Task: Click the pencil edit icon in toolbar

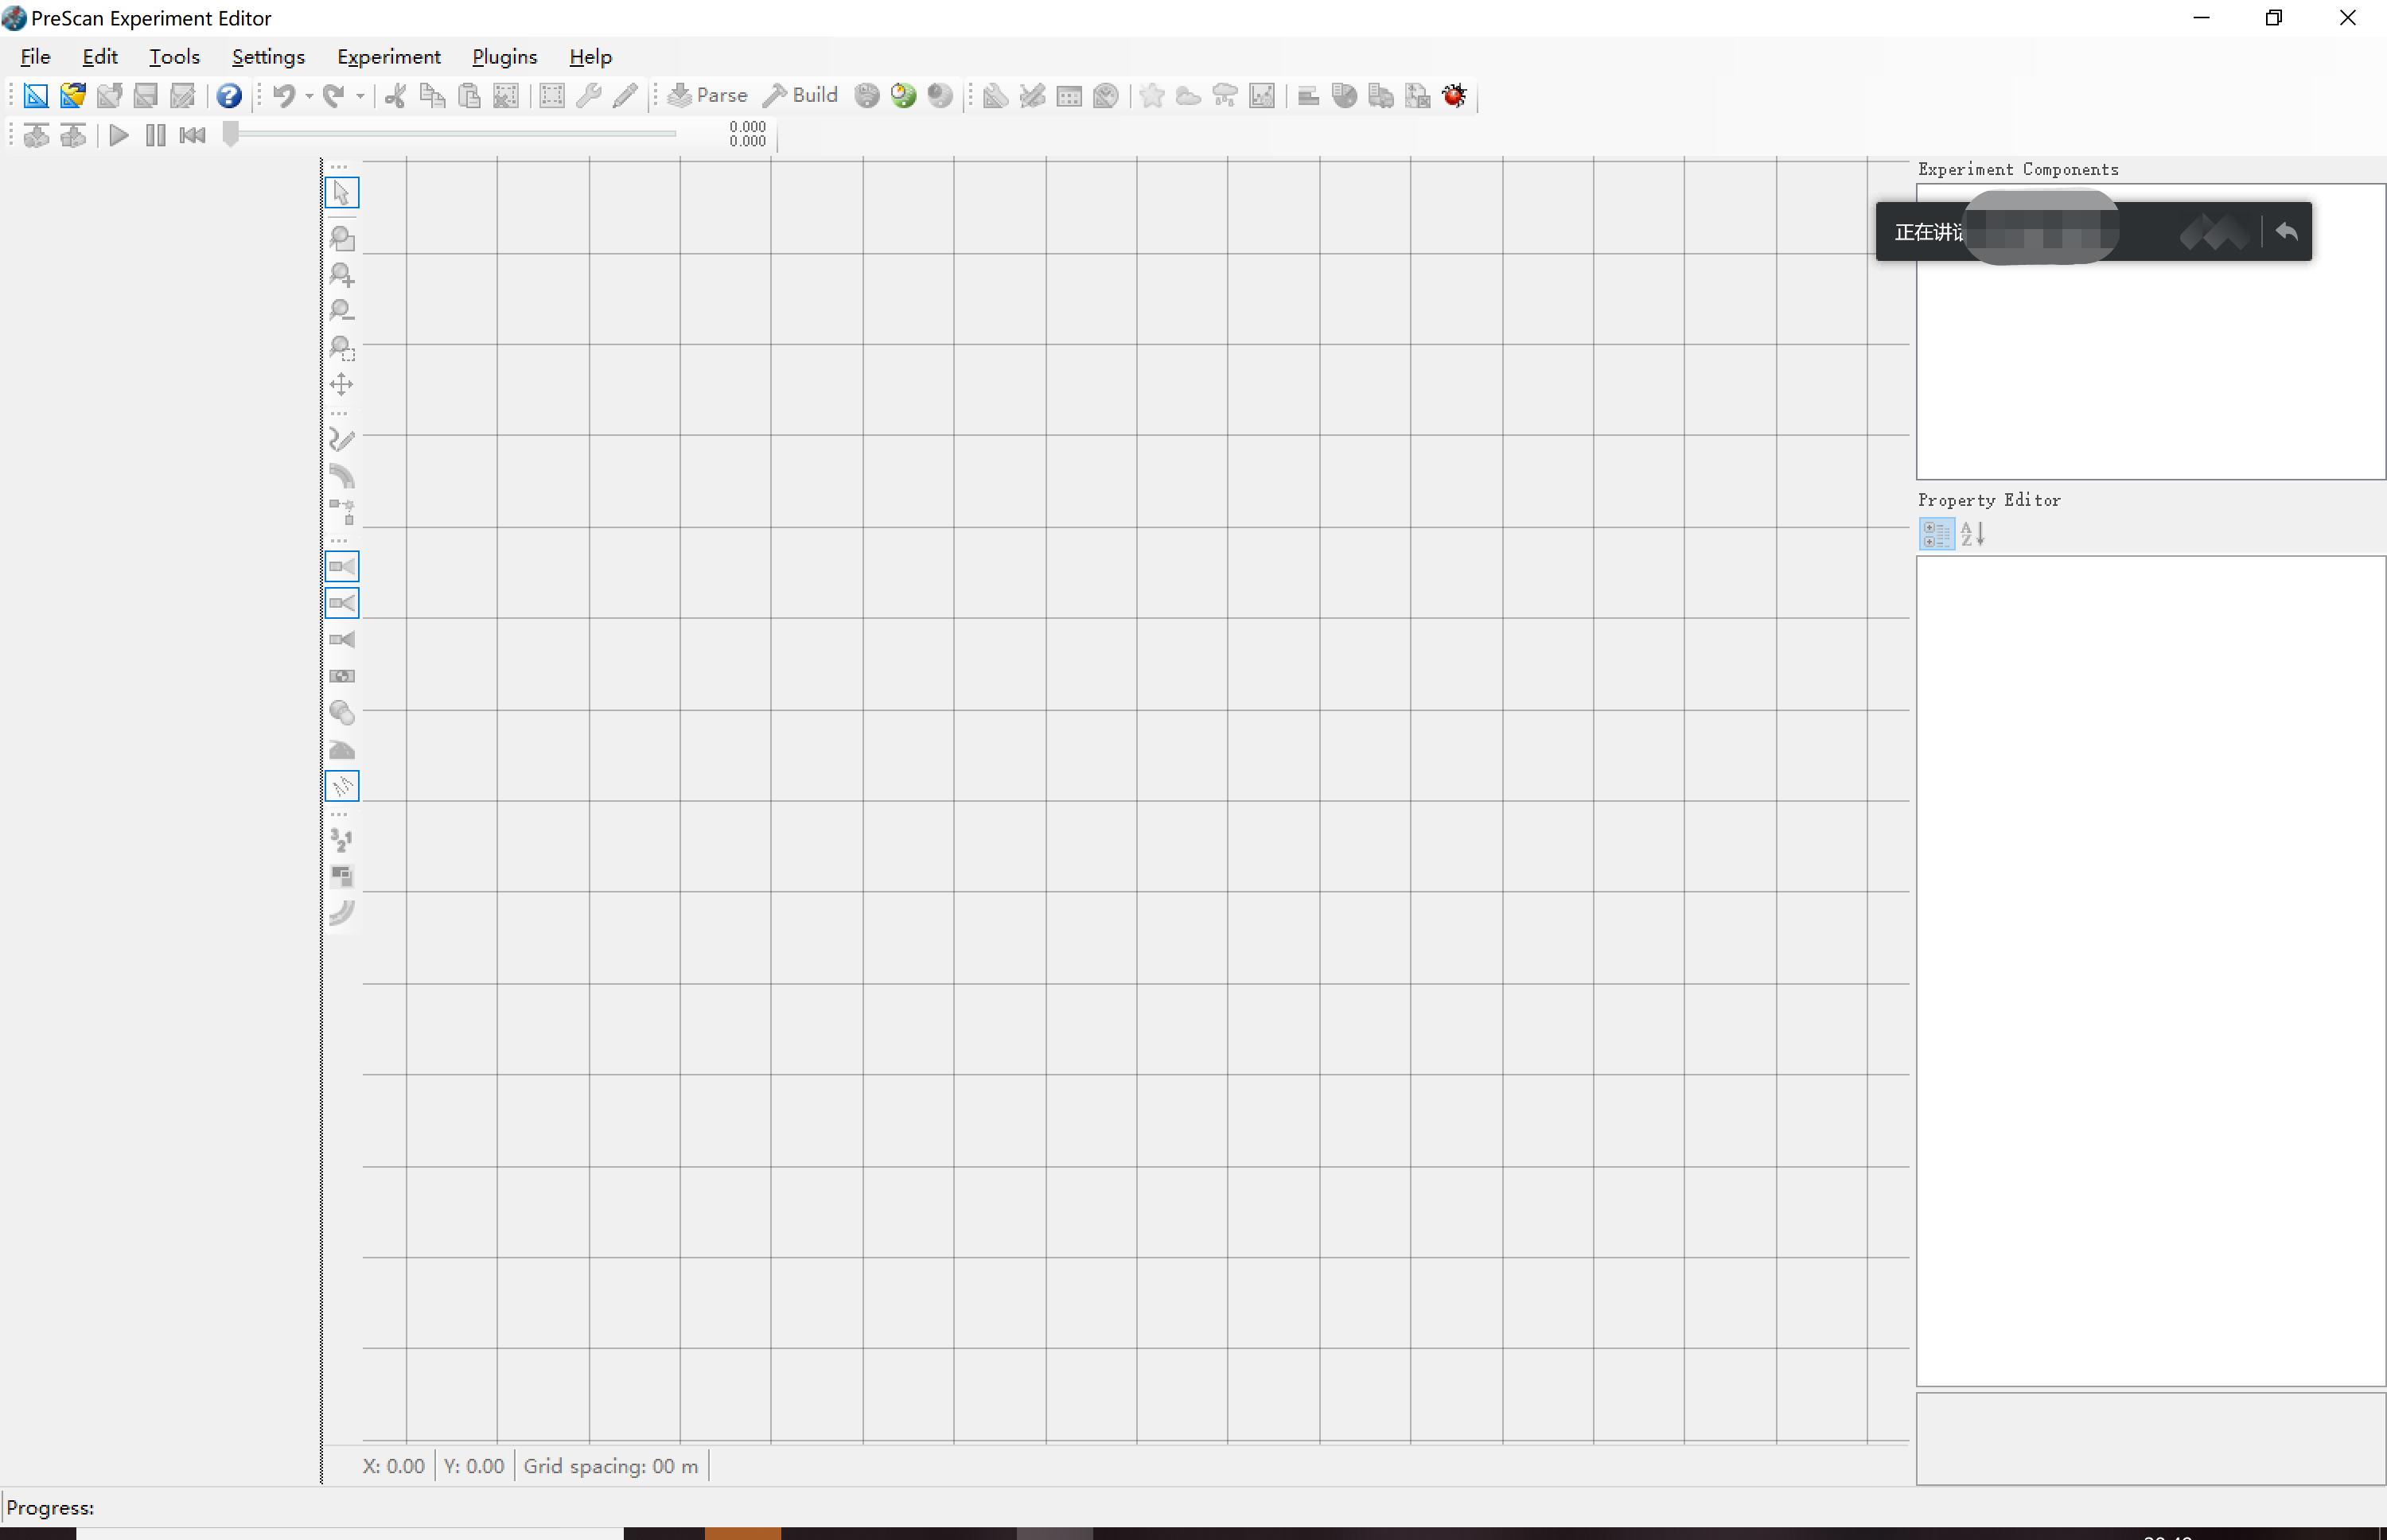Action: click(625, 95)
